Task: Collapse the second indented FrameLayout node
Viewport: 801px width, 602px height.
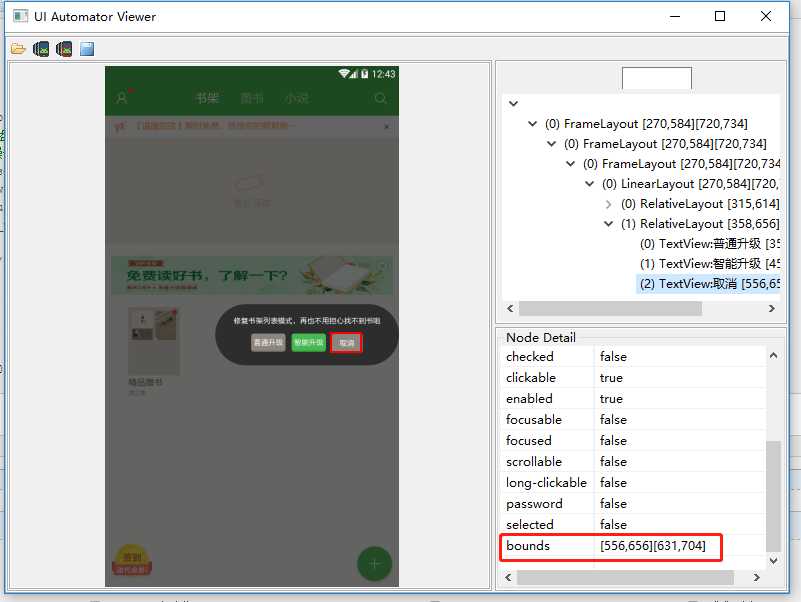Action: point(551,144)
